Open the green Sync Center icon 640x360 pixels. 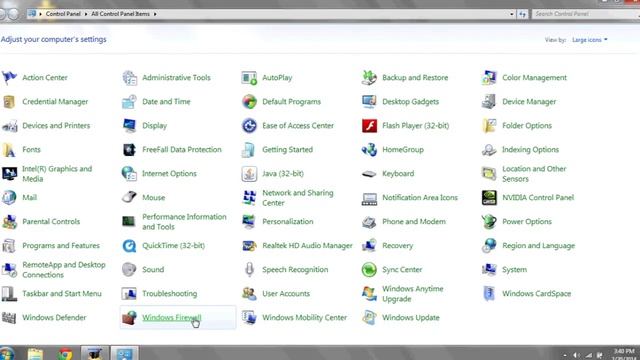[x=369, y=269]
